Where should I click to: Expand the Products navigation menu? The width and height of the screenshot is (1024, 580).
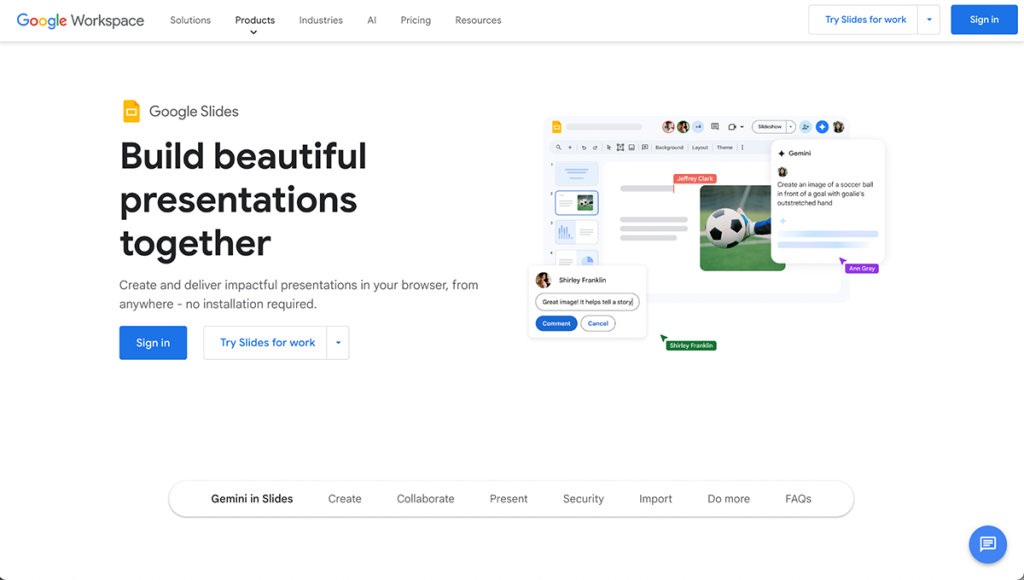point(254,20)
